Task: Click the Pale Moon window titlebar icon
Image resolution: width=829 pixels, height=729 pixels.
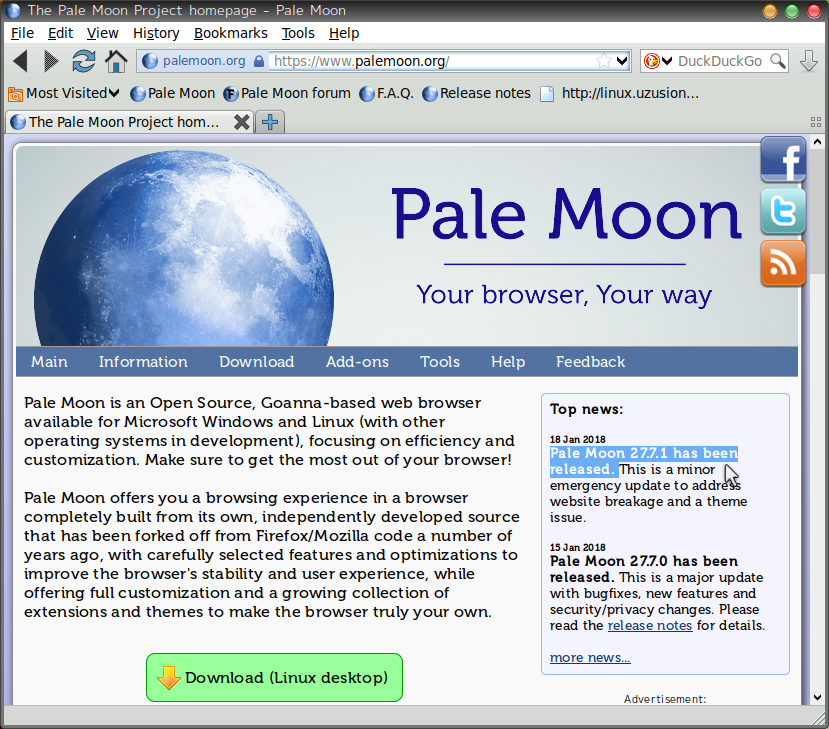Action: [13, 10]
